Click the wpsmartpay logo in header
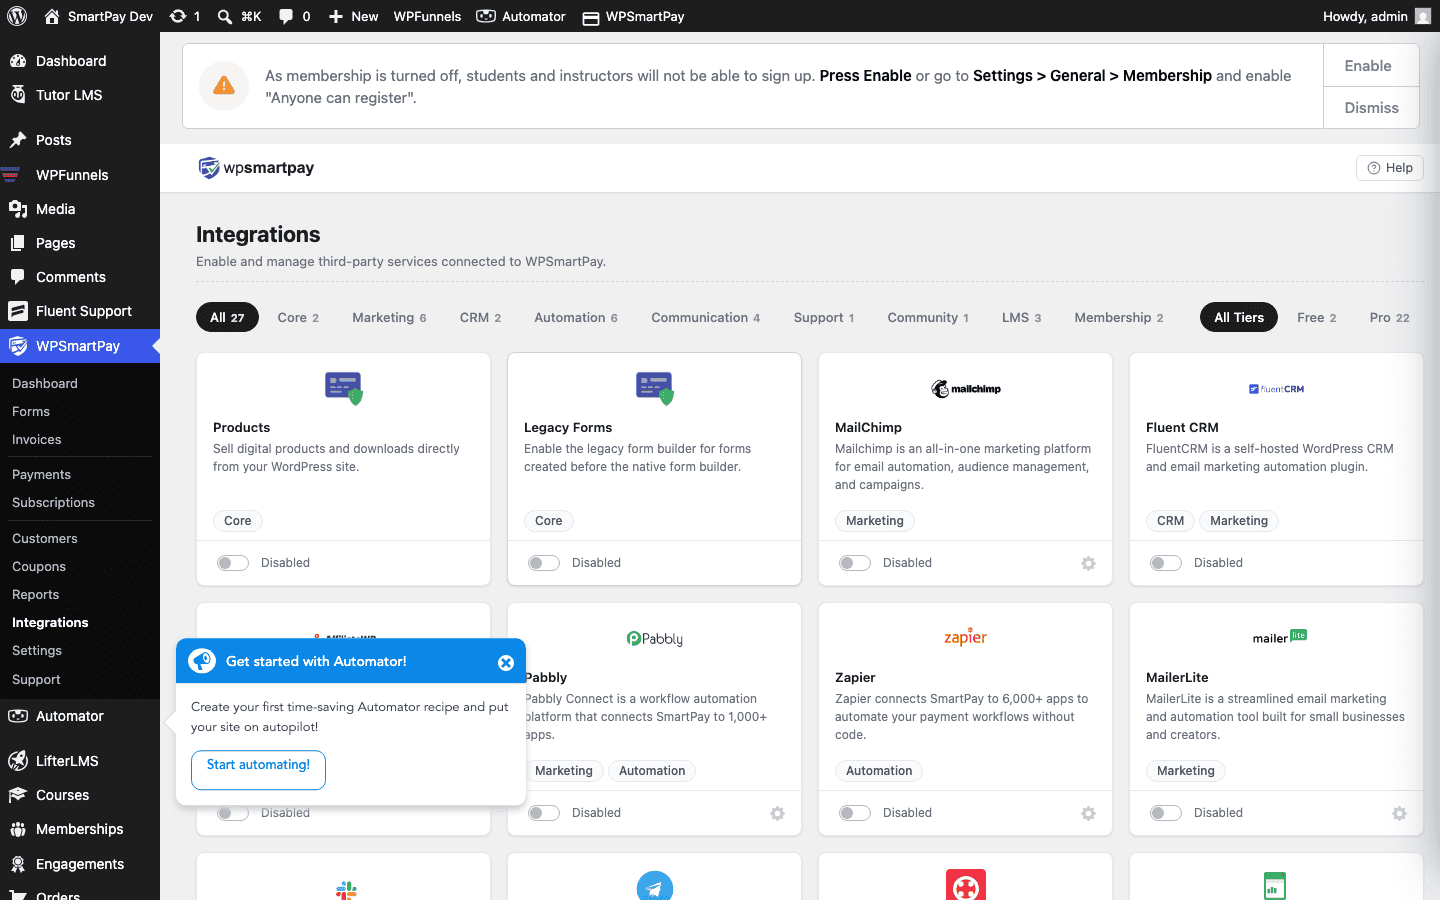 [256, 168]
